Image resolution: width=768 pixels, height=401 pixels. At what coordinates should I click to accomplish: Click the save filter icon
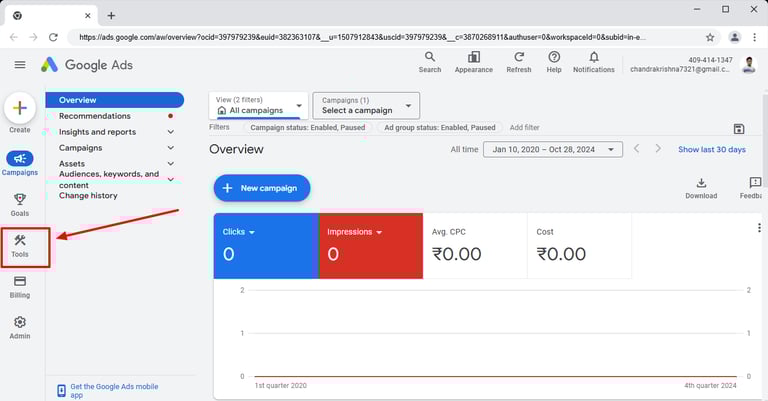click(x=739, y=129)
